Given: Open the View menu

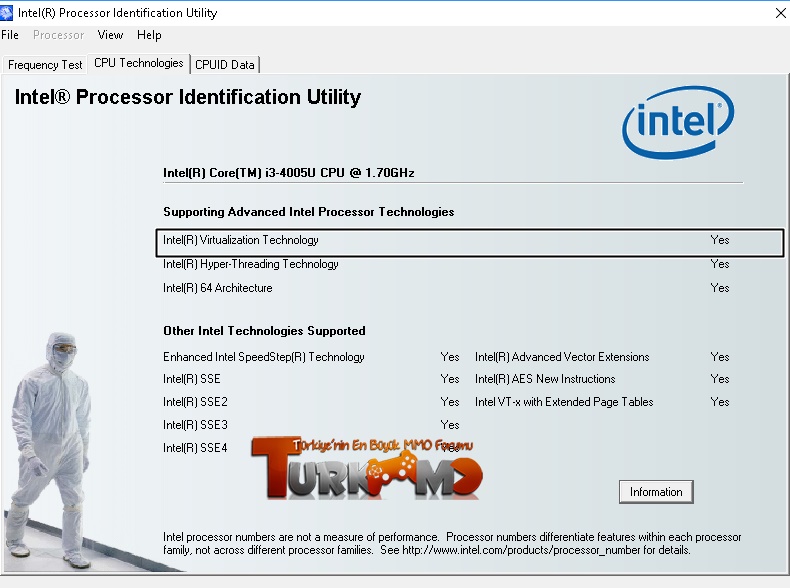Looking at the screenshot, I should point(110,35).
